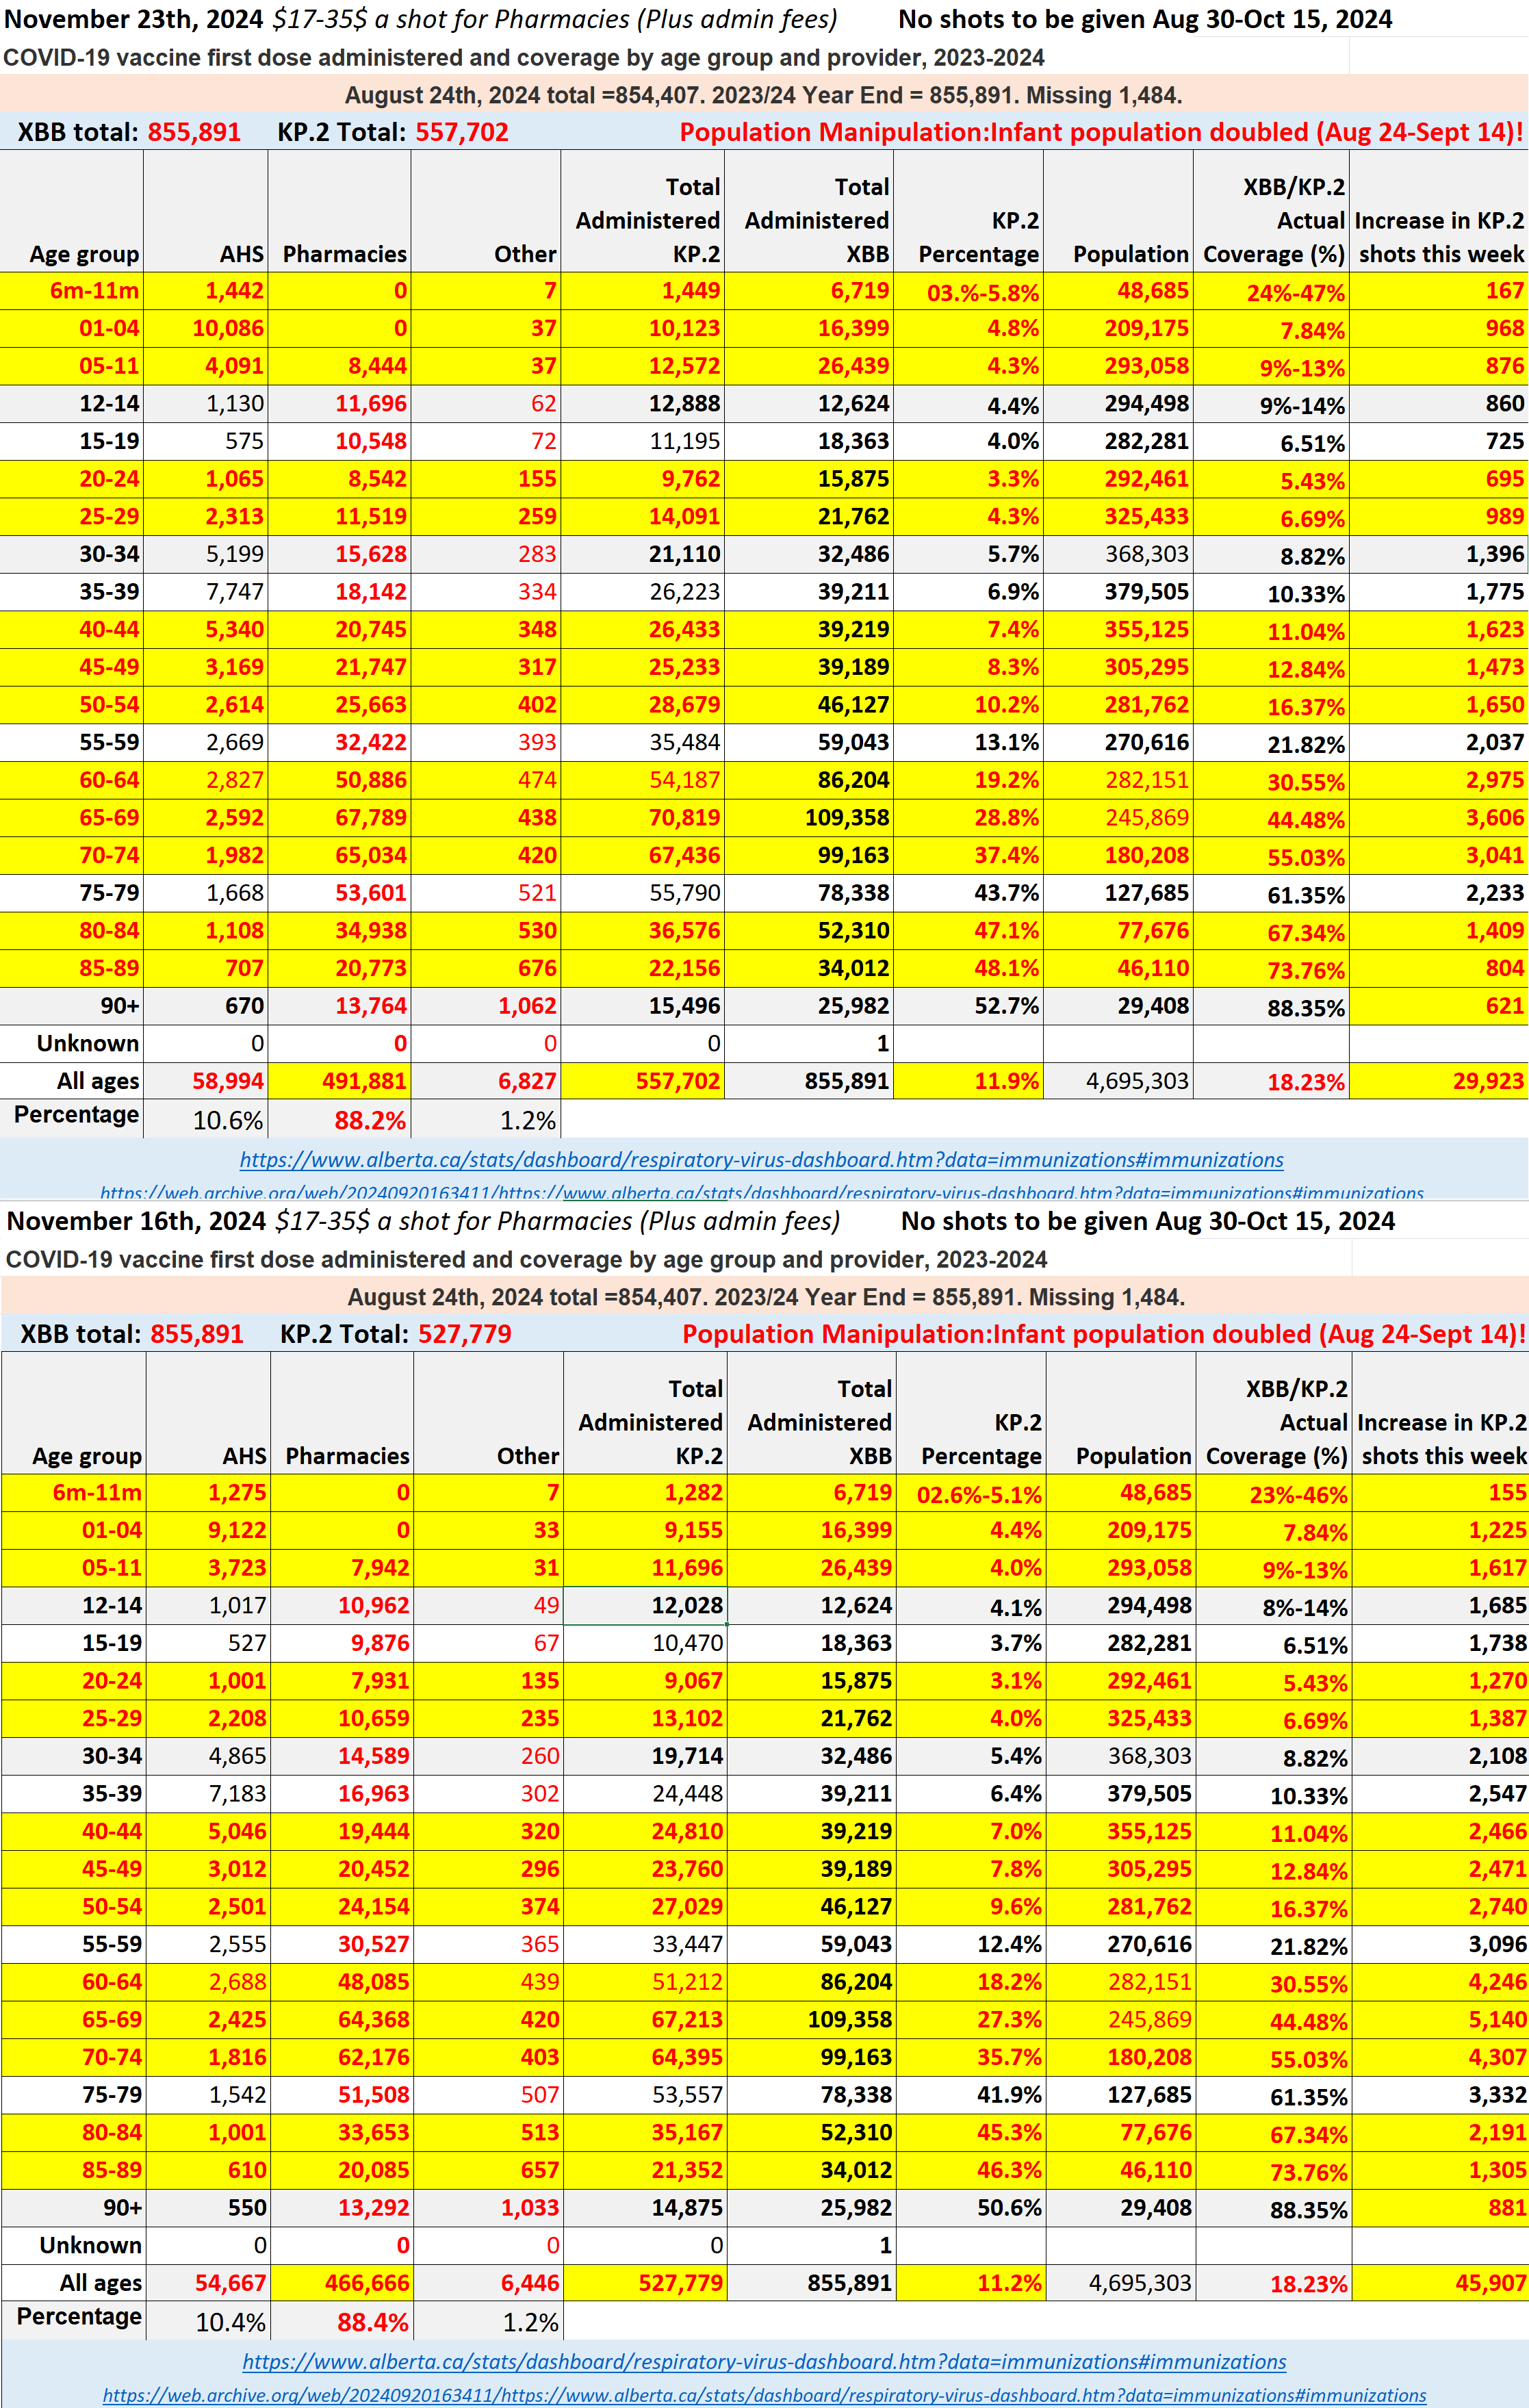
Task: Select Pharmacies value 7,931
Action: click(x=343, y=1681)
